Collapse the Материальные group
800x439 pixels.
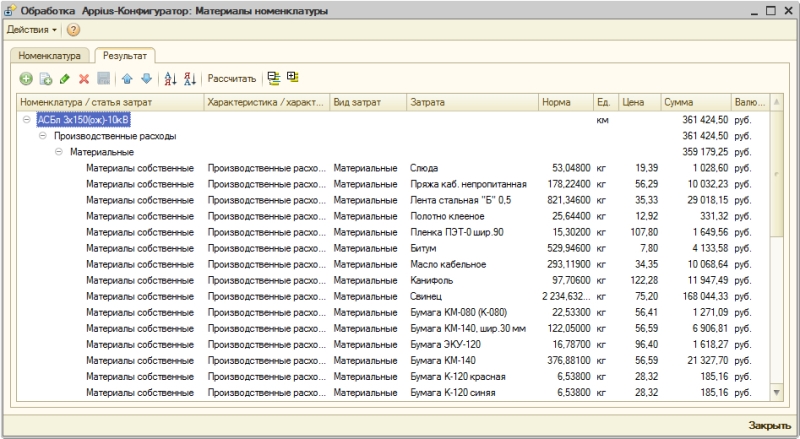(59, 152)
